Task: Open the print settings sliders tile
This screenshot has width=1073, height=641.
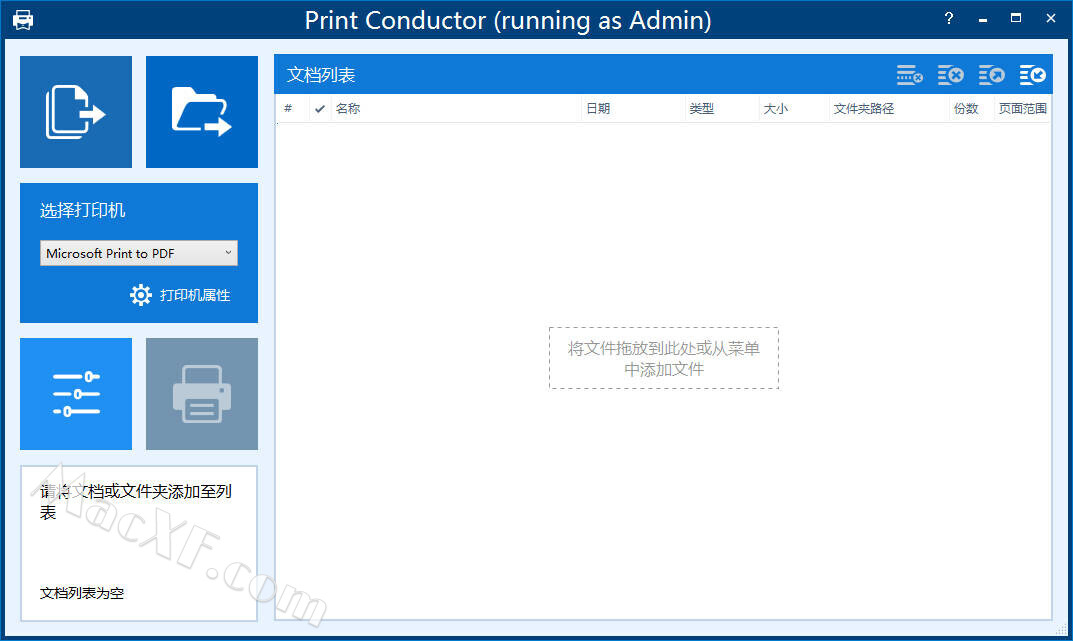Action: click(76, 394)
